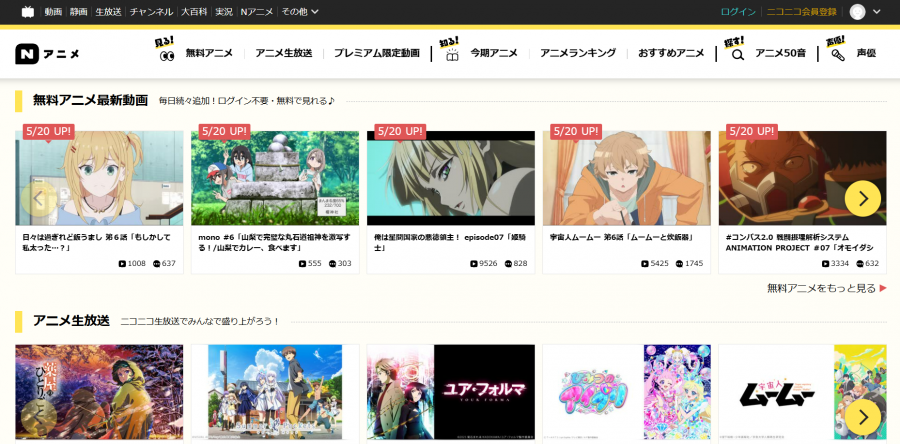Click play count icon beside 555
This screenshot has width=900, height=444.
[x=302, y=264]
